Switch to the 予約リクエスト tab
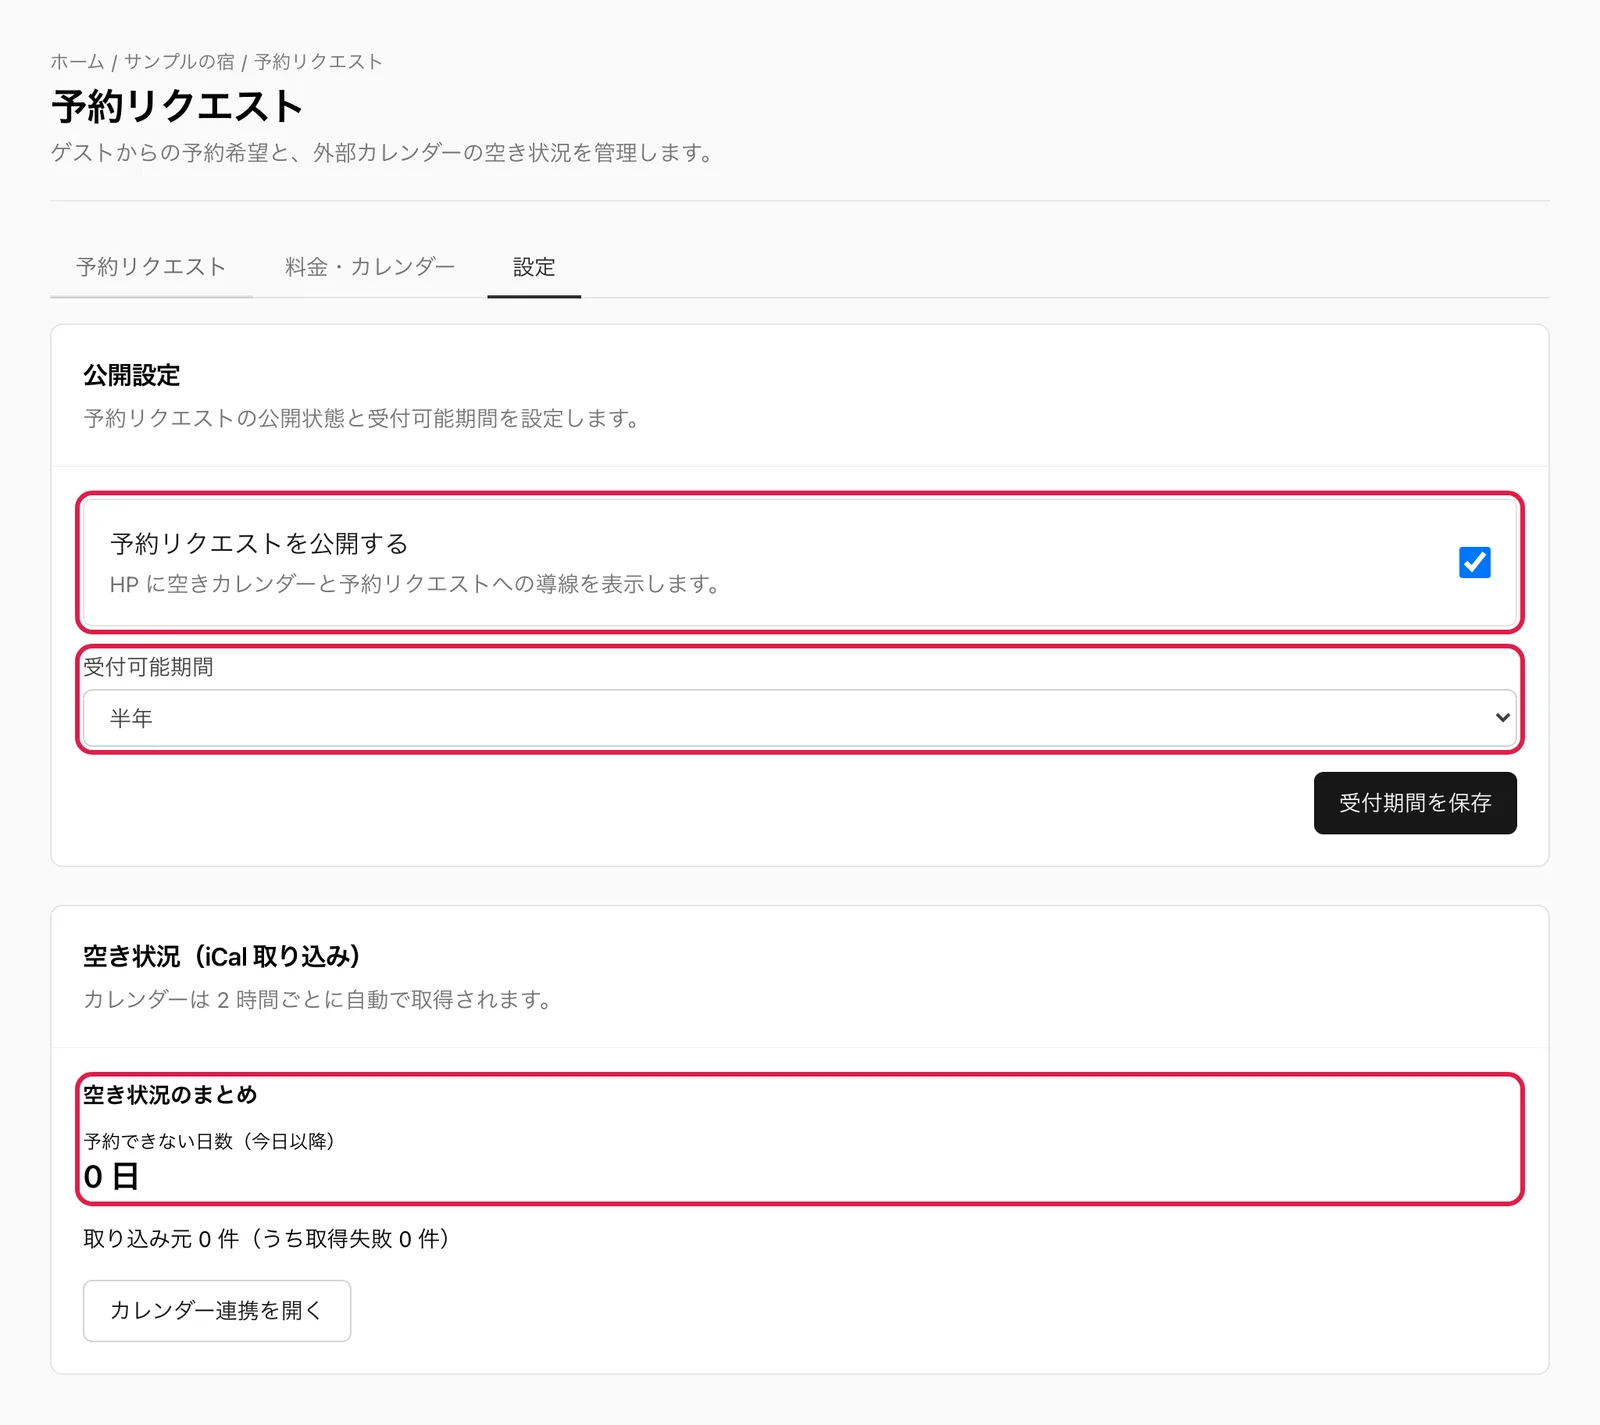Viewport: 1600px width, 1425px height. pos(151,267)
